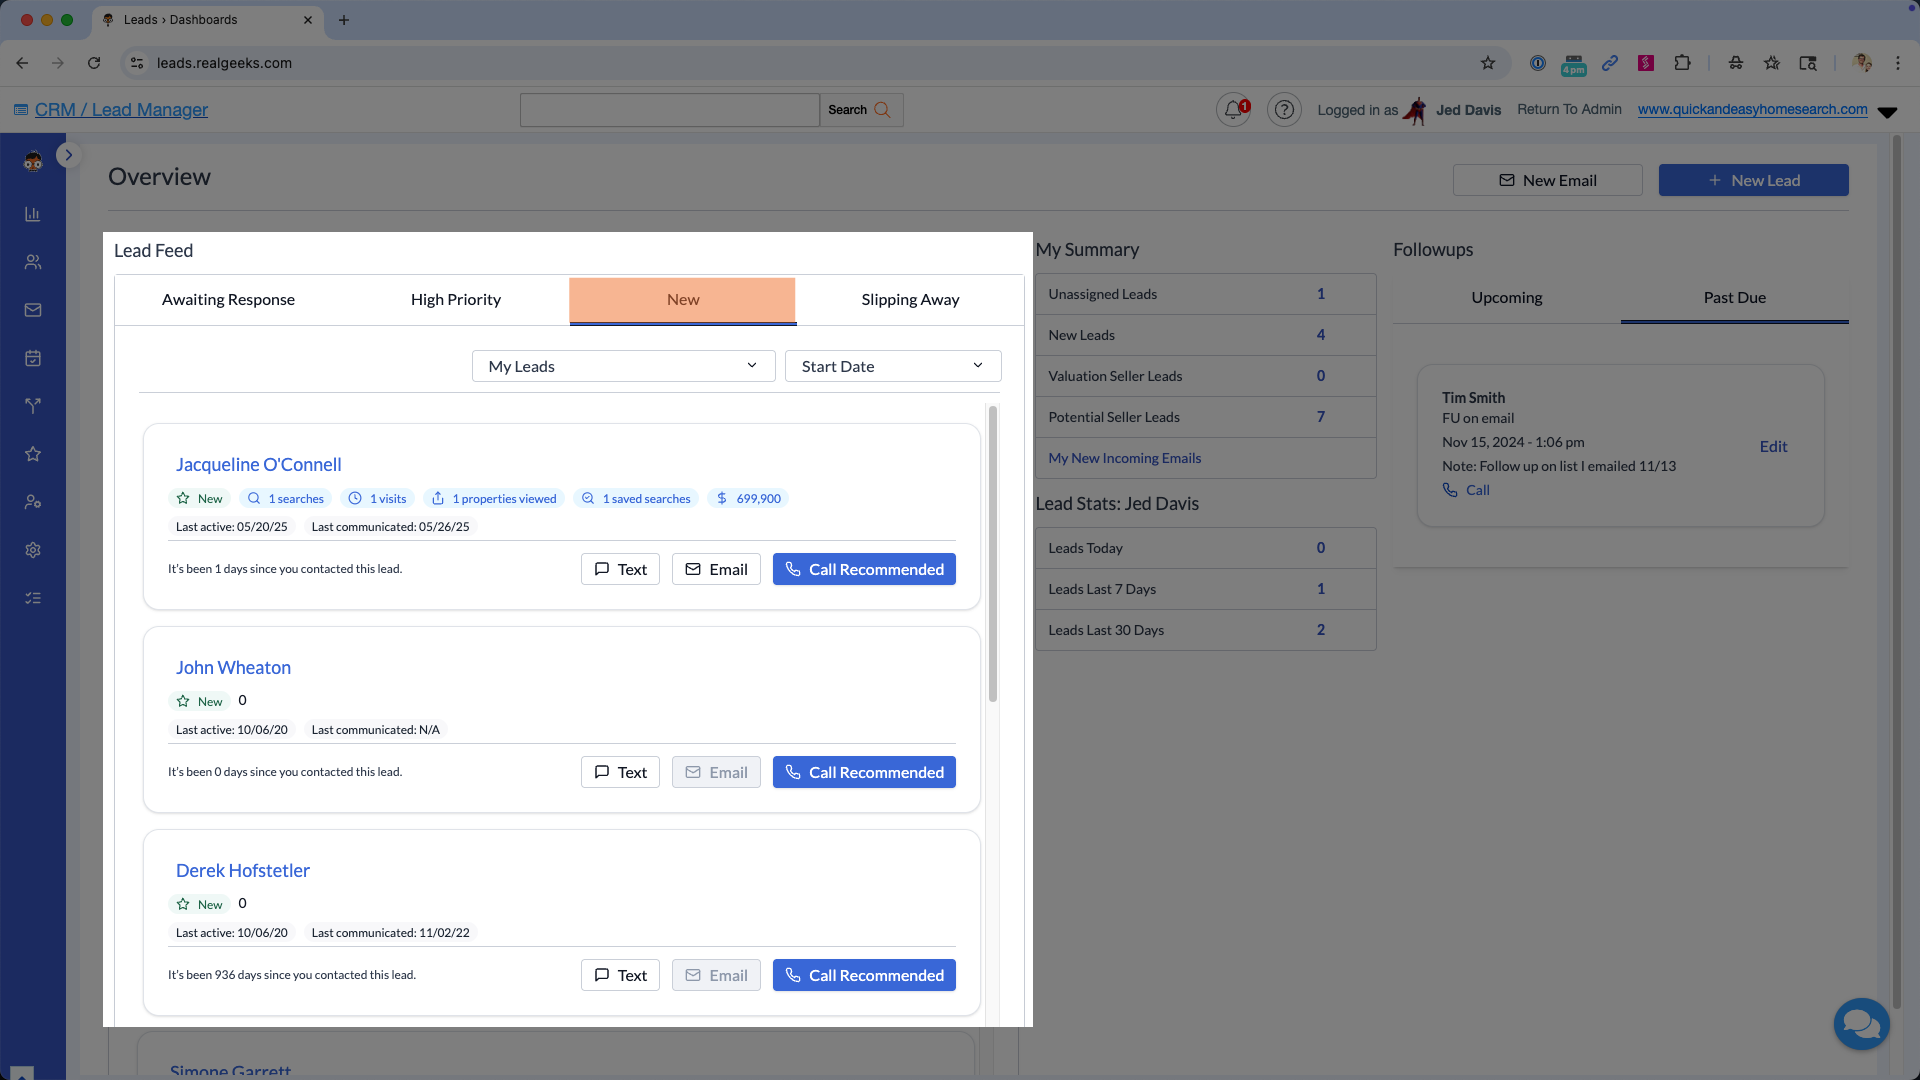Open www.quickandeasyhomesearch.com link
This screenshot has width=1920, height=1080.
pos(1752,110)
